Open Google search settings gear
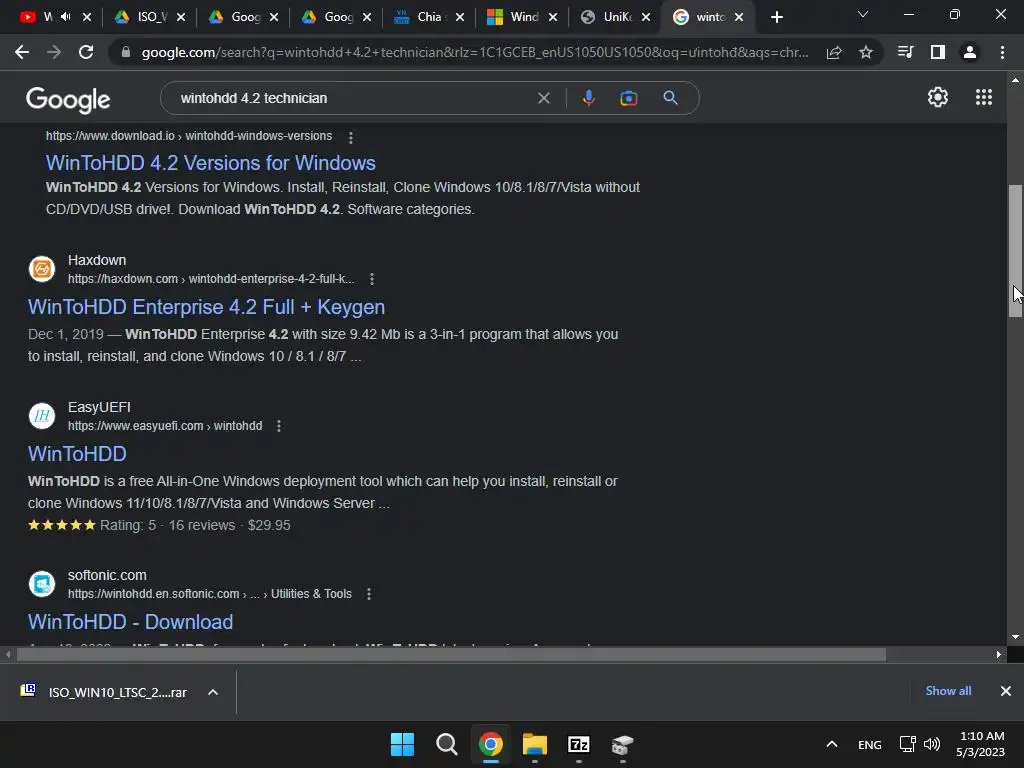 938,97
